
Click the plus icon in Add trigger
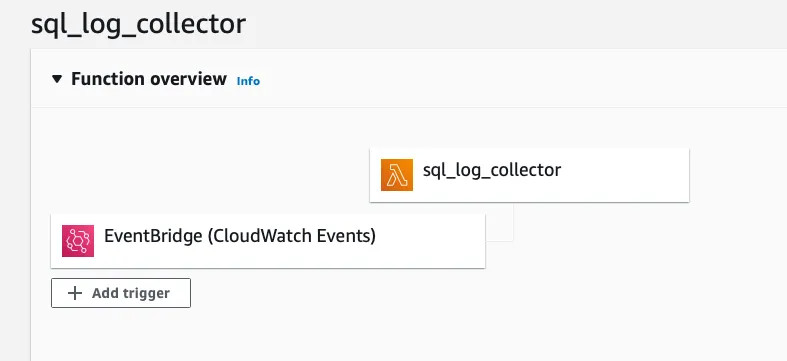(75, 293)
